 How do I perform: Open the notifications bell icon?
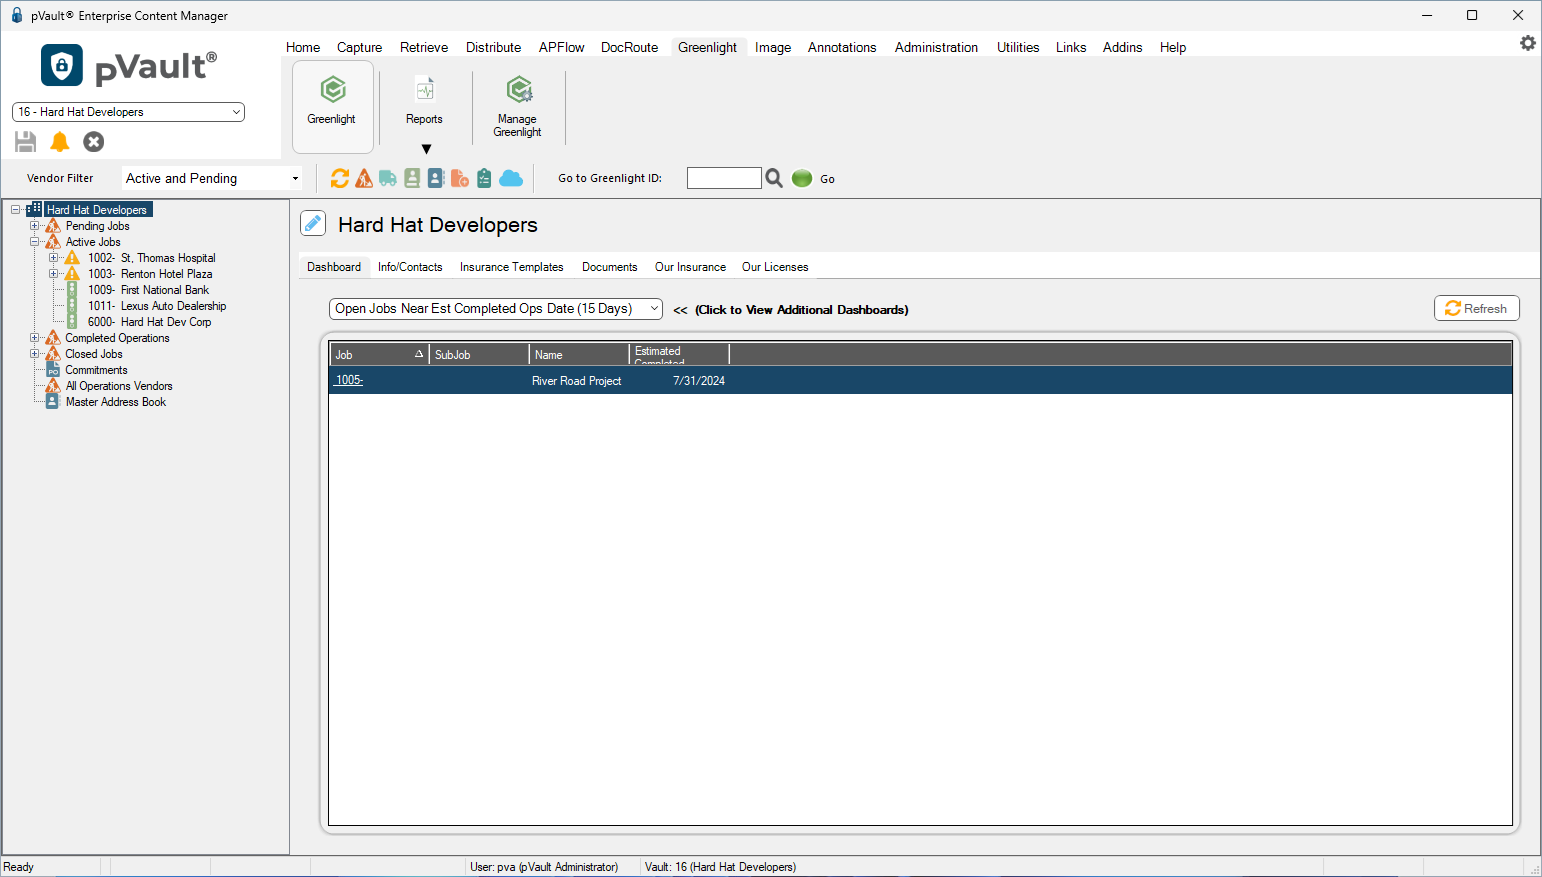(60, 142)
